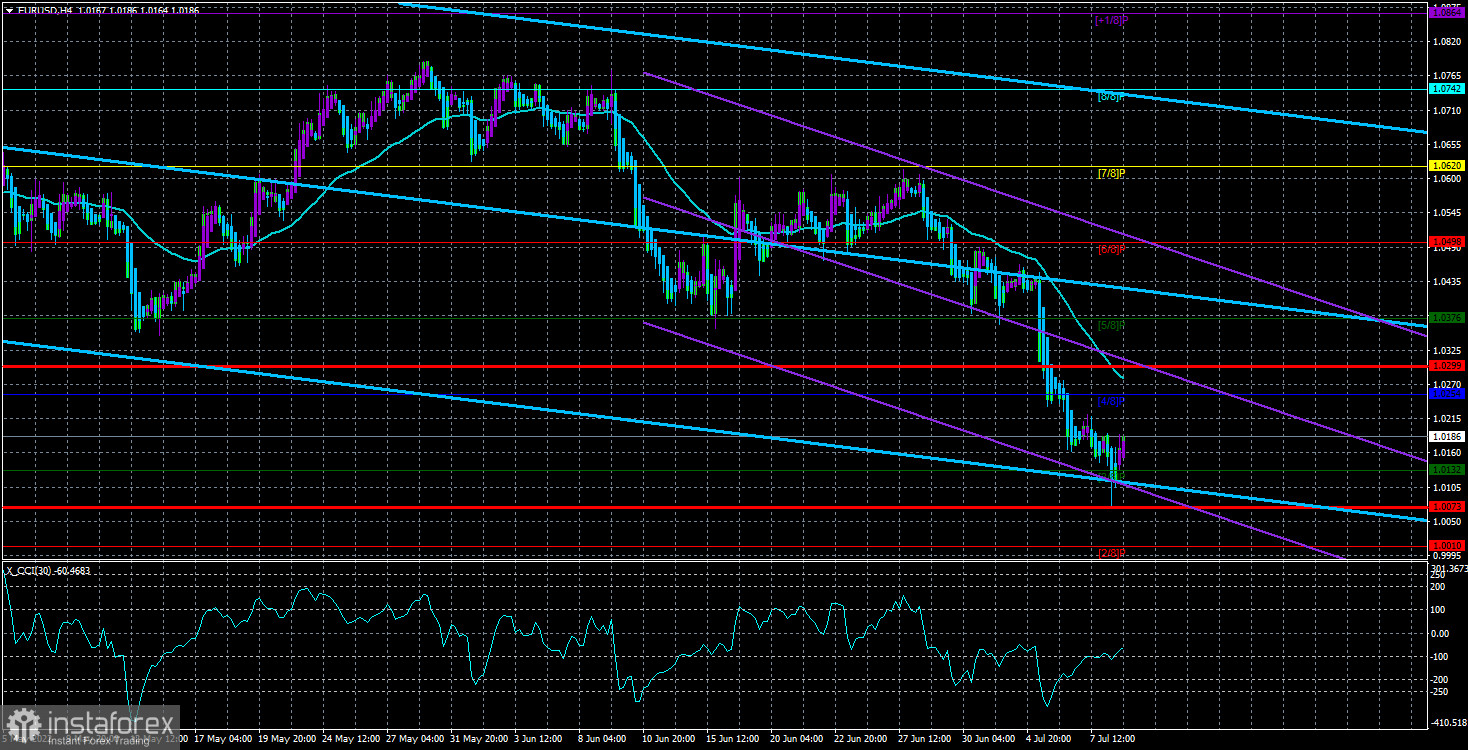Image resolution: width=1468 pixels, height=750 pixels.
Task: Click the 1.0215 price scale value
Action: [1446, 418]
